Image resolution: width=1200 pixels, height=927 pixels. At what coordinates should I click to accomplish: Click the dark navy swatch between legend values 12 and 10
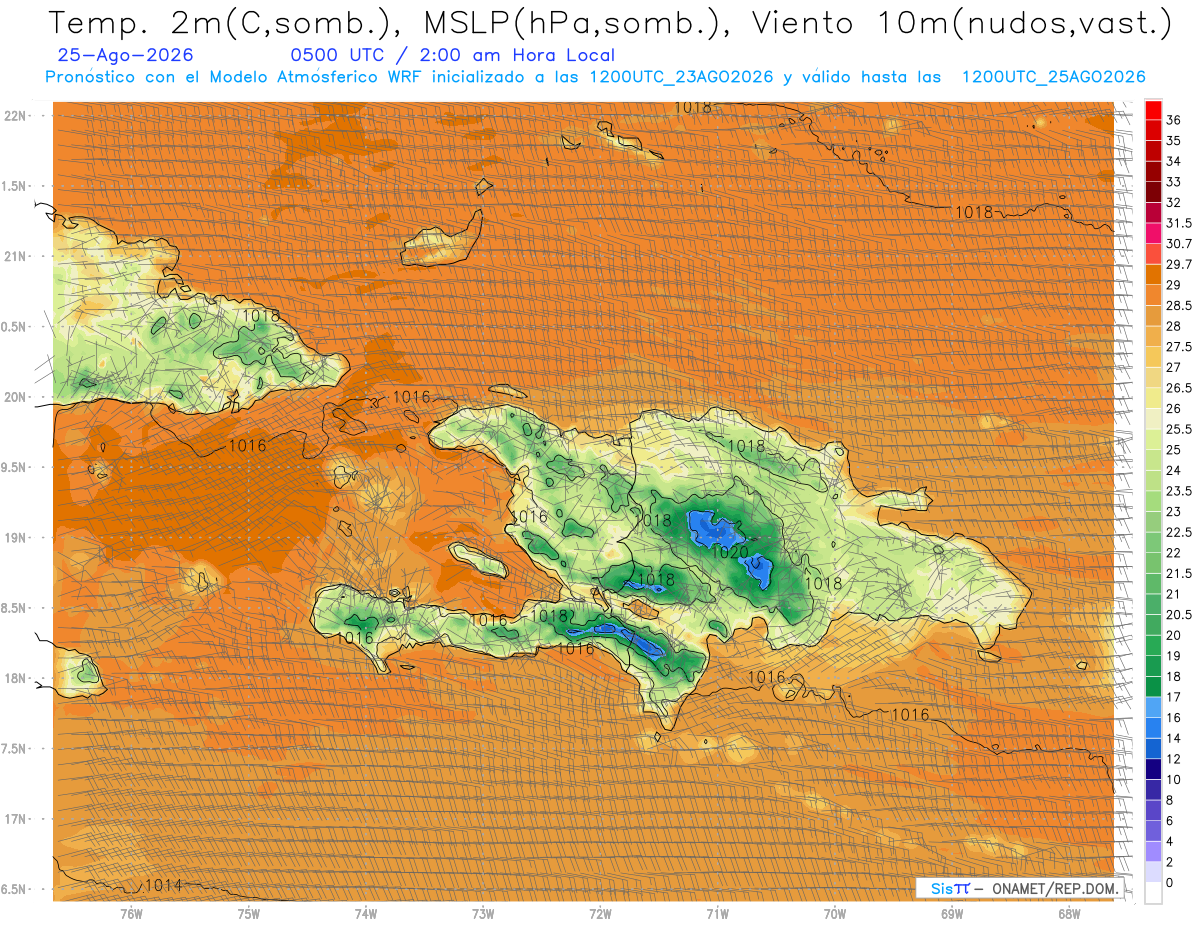(1153, 769)
